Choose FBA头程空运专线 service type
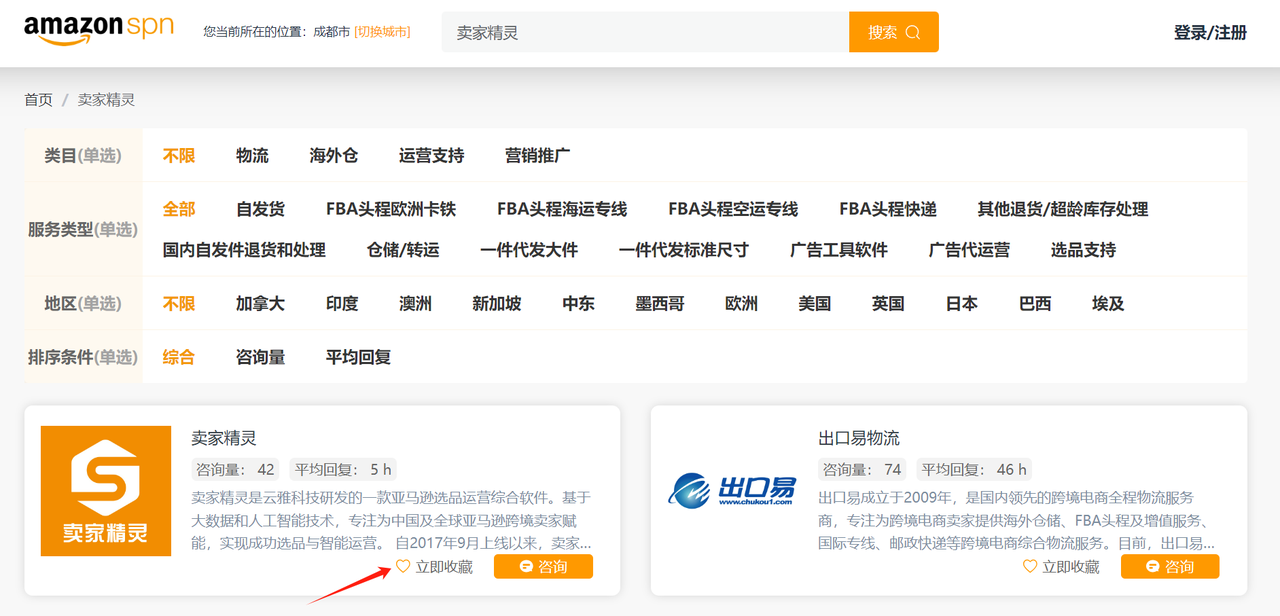This screenshot has height=616, width=1280. pos(733,210)
